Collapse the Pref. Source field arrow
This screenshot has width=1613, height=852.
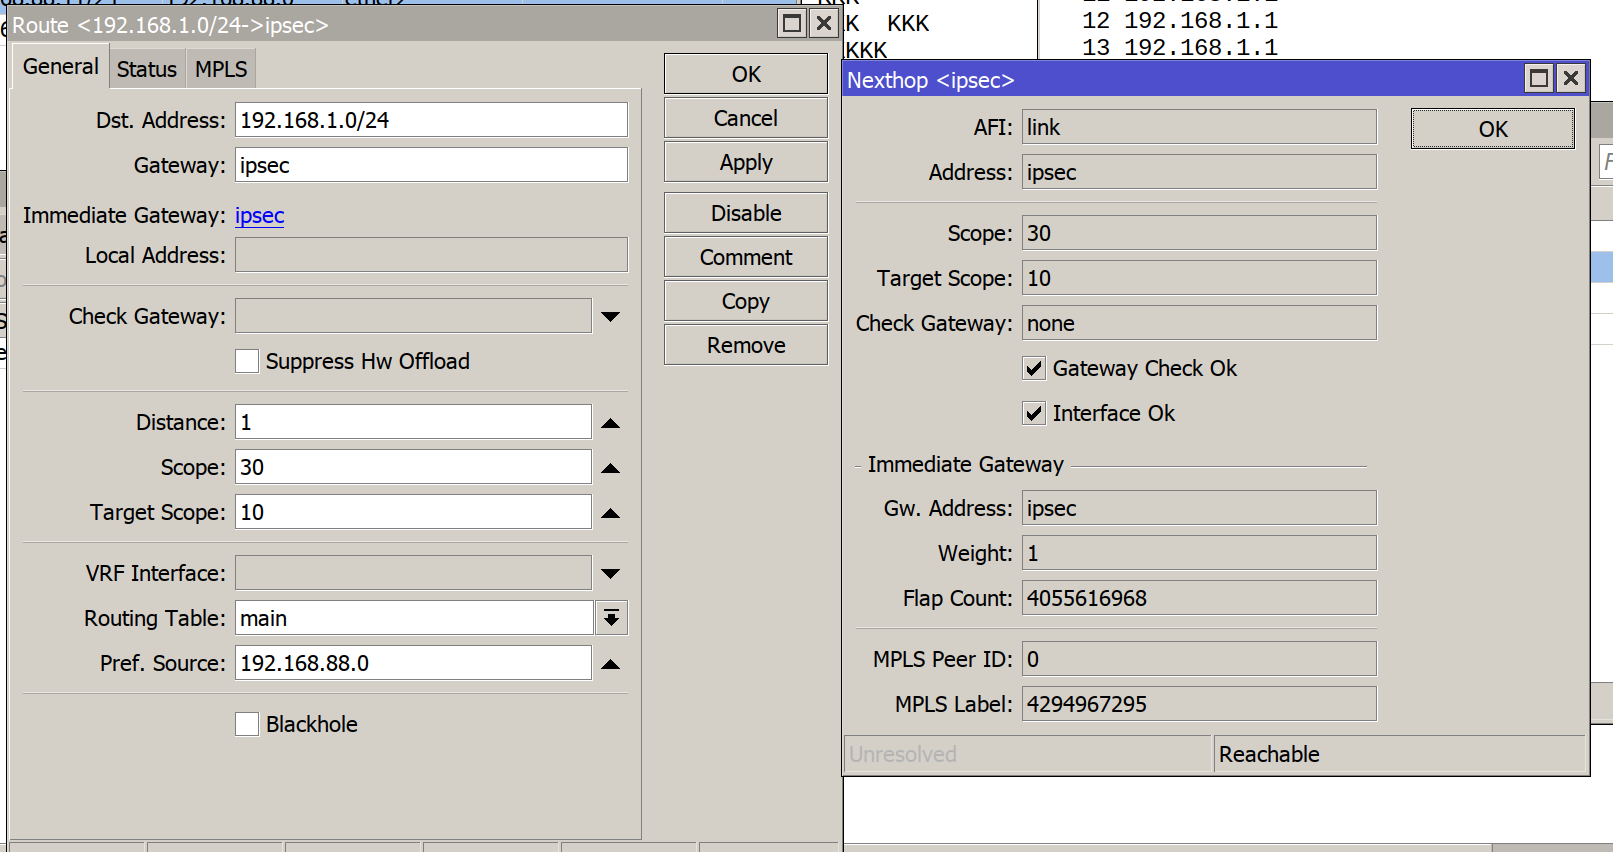tap(611, 664)
